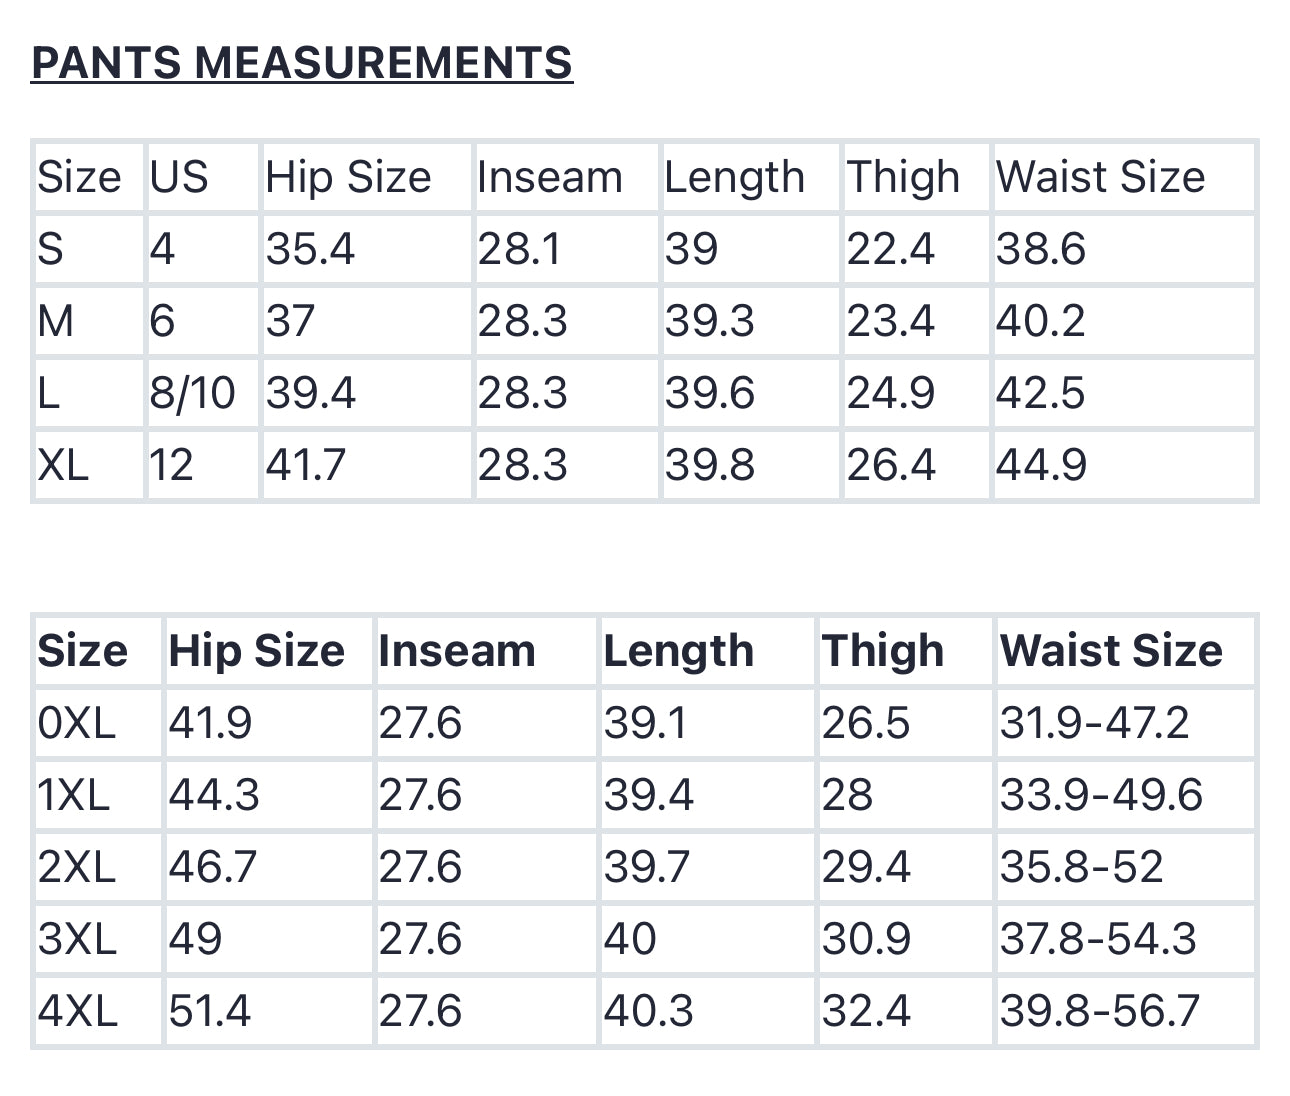
Task: Click the 35.4 hip size value
Action: click(x=310, y=249)
